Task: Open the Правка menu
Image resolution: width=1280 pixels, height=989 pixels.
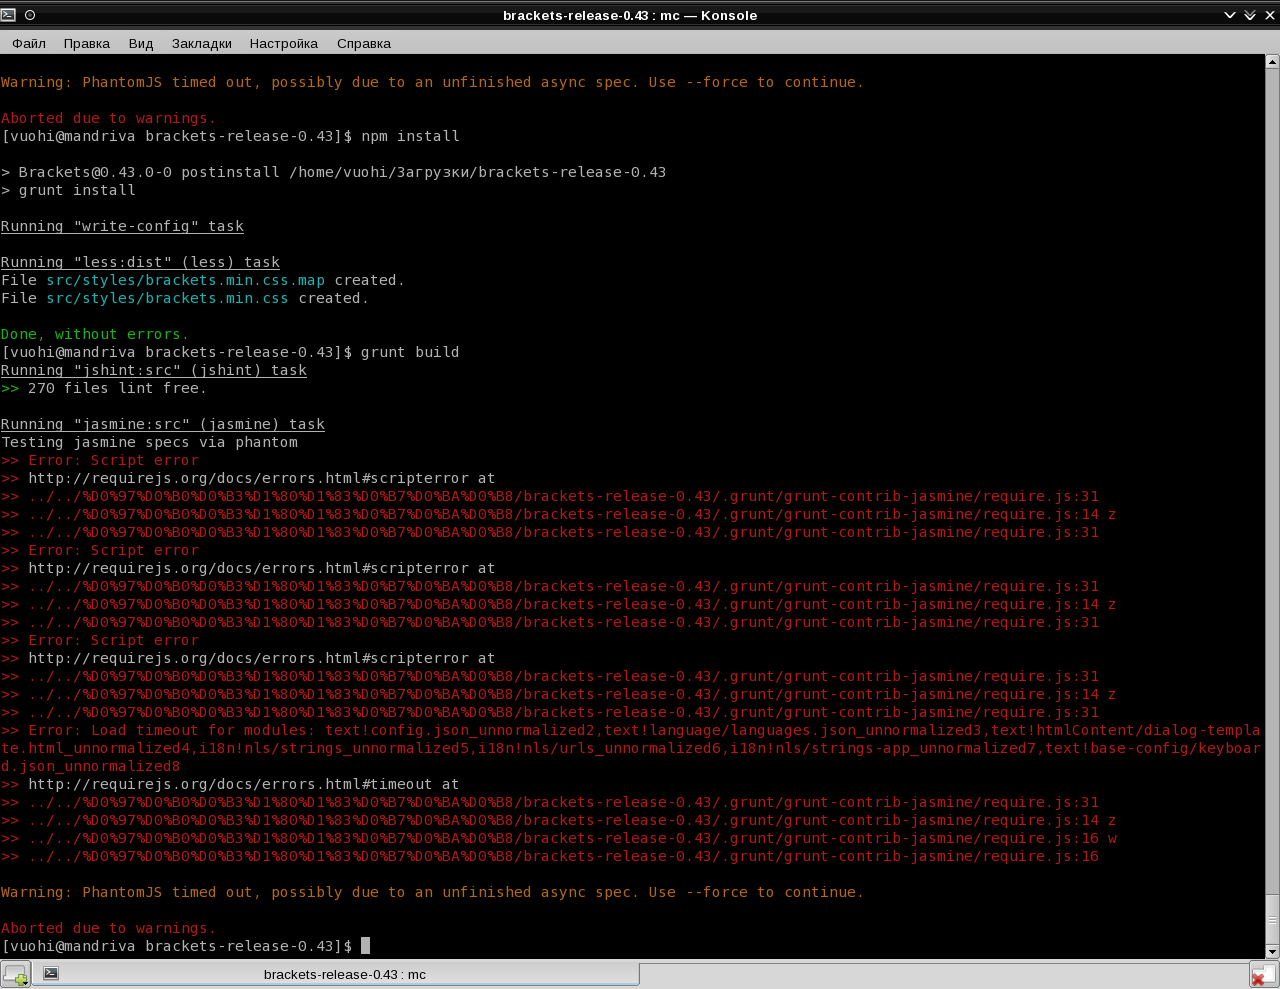Action: coord(87,43)
